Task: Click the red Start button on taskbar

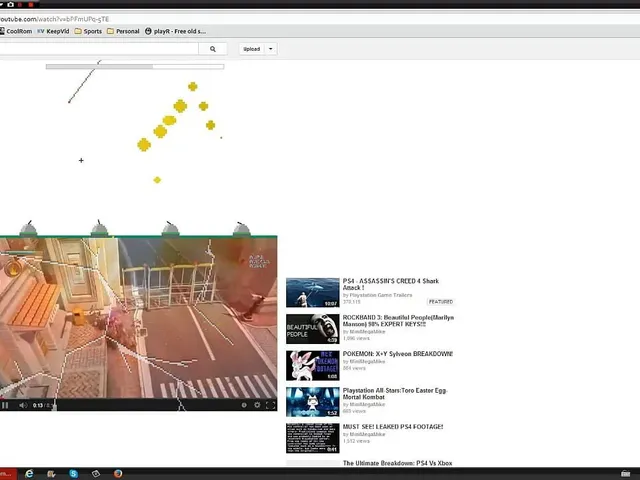Action: click(x=8, y=474)
